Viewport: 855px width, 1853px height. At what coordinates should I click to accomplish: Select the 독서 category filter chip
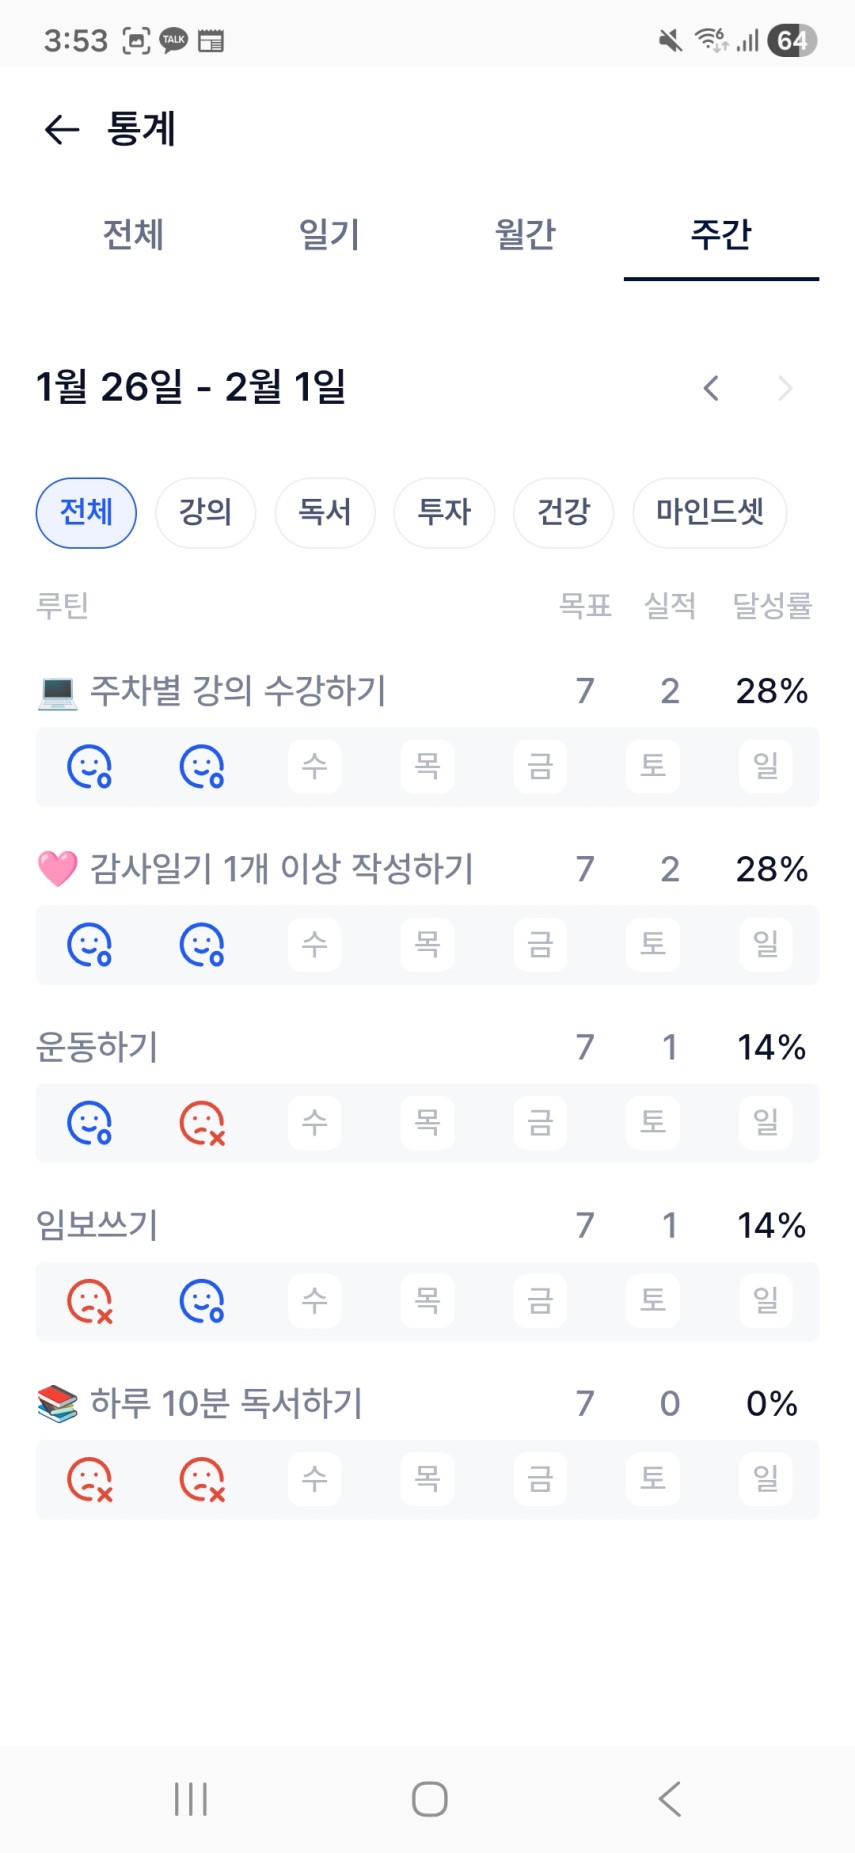pyautogui.click(x=325, y=512)
